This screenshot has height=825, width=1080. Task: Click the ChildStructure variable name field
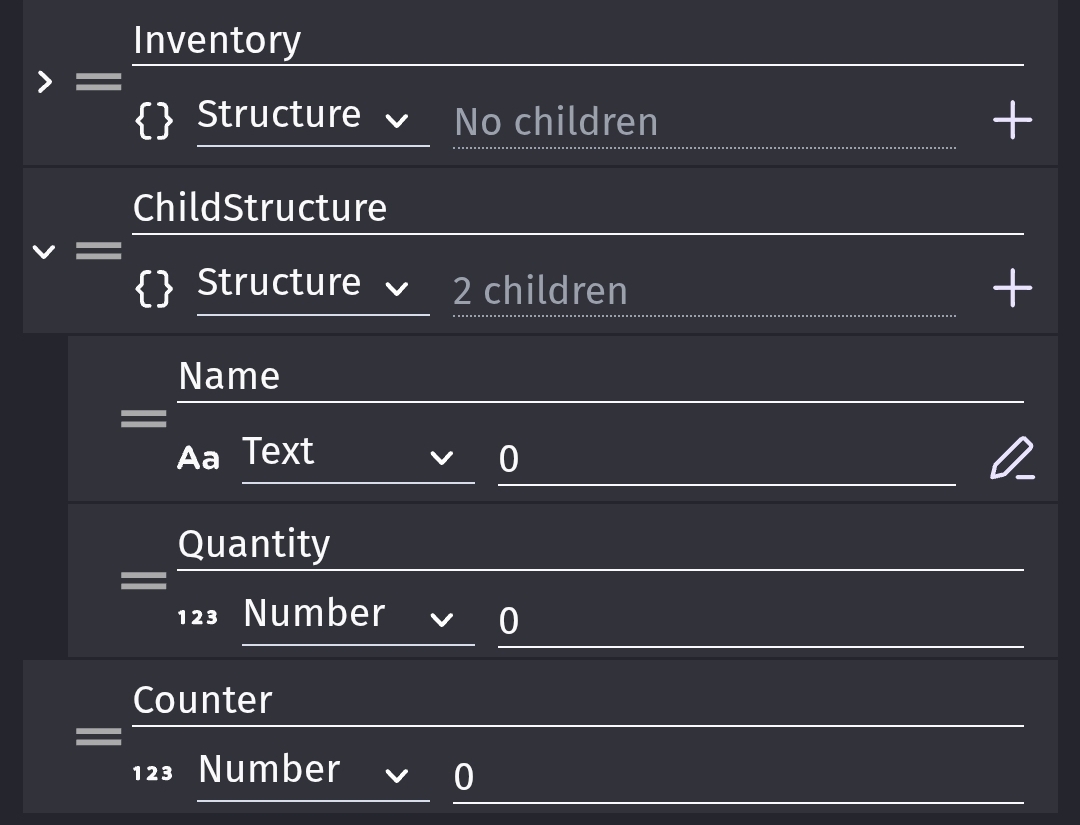[577, 210]
